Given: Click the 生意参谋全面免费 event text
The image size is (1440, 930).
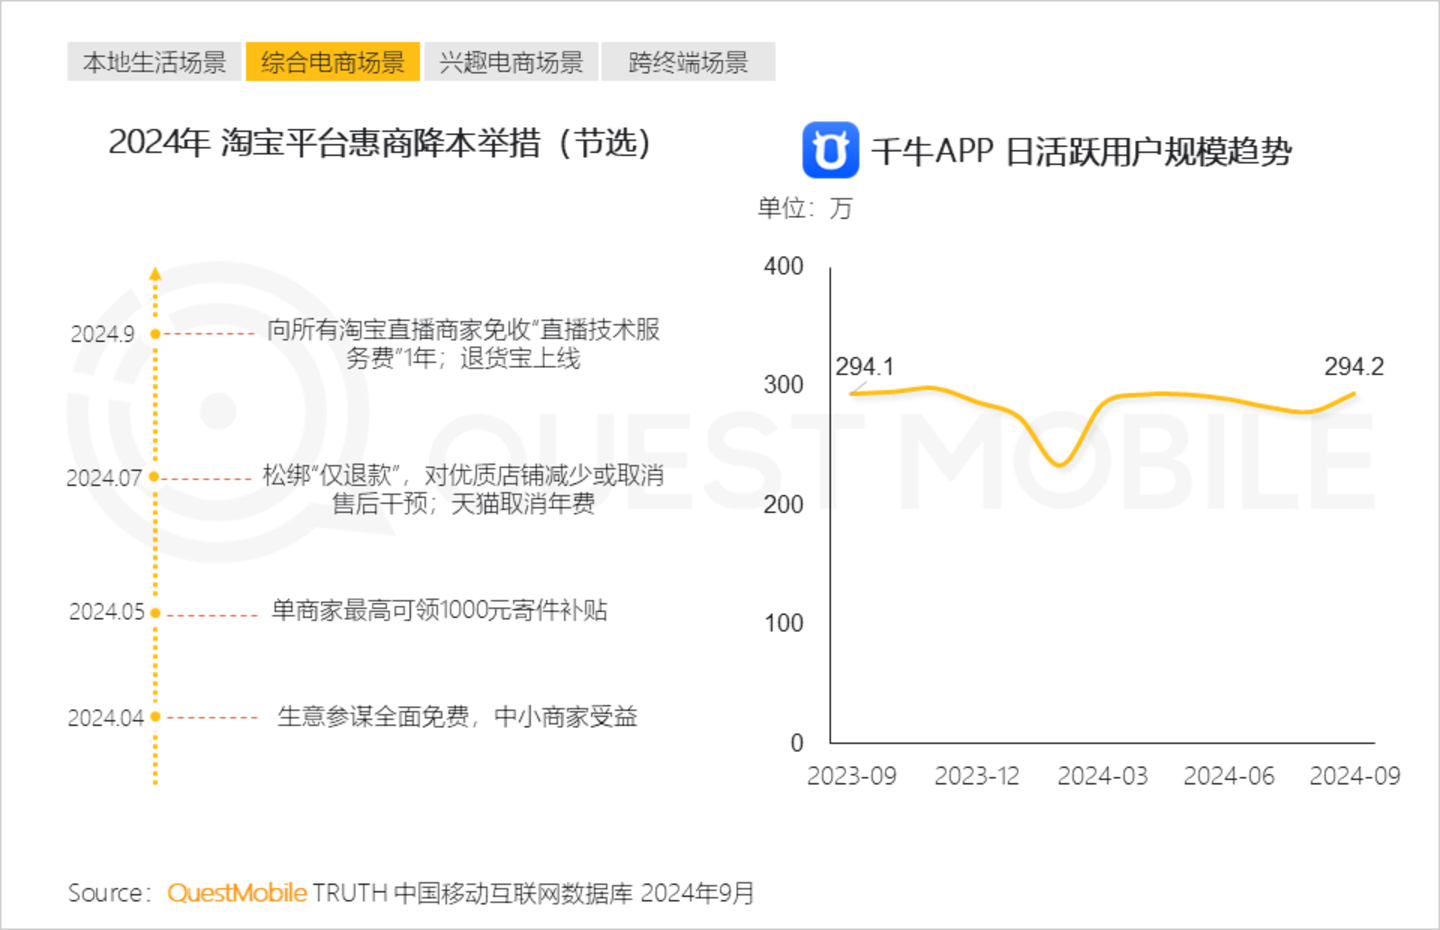Looking at the screenshot, I should [x=457, y=716].
